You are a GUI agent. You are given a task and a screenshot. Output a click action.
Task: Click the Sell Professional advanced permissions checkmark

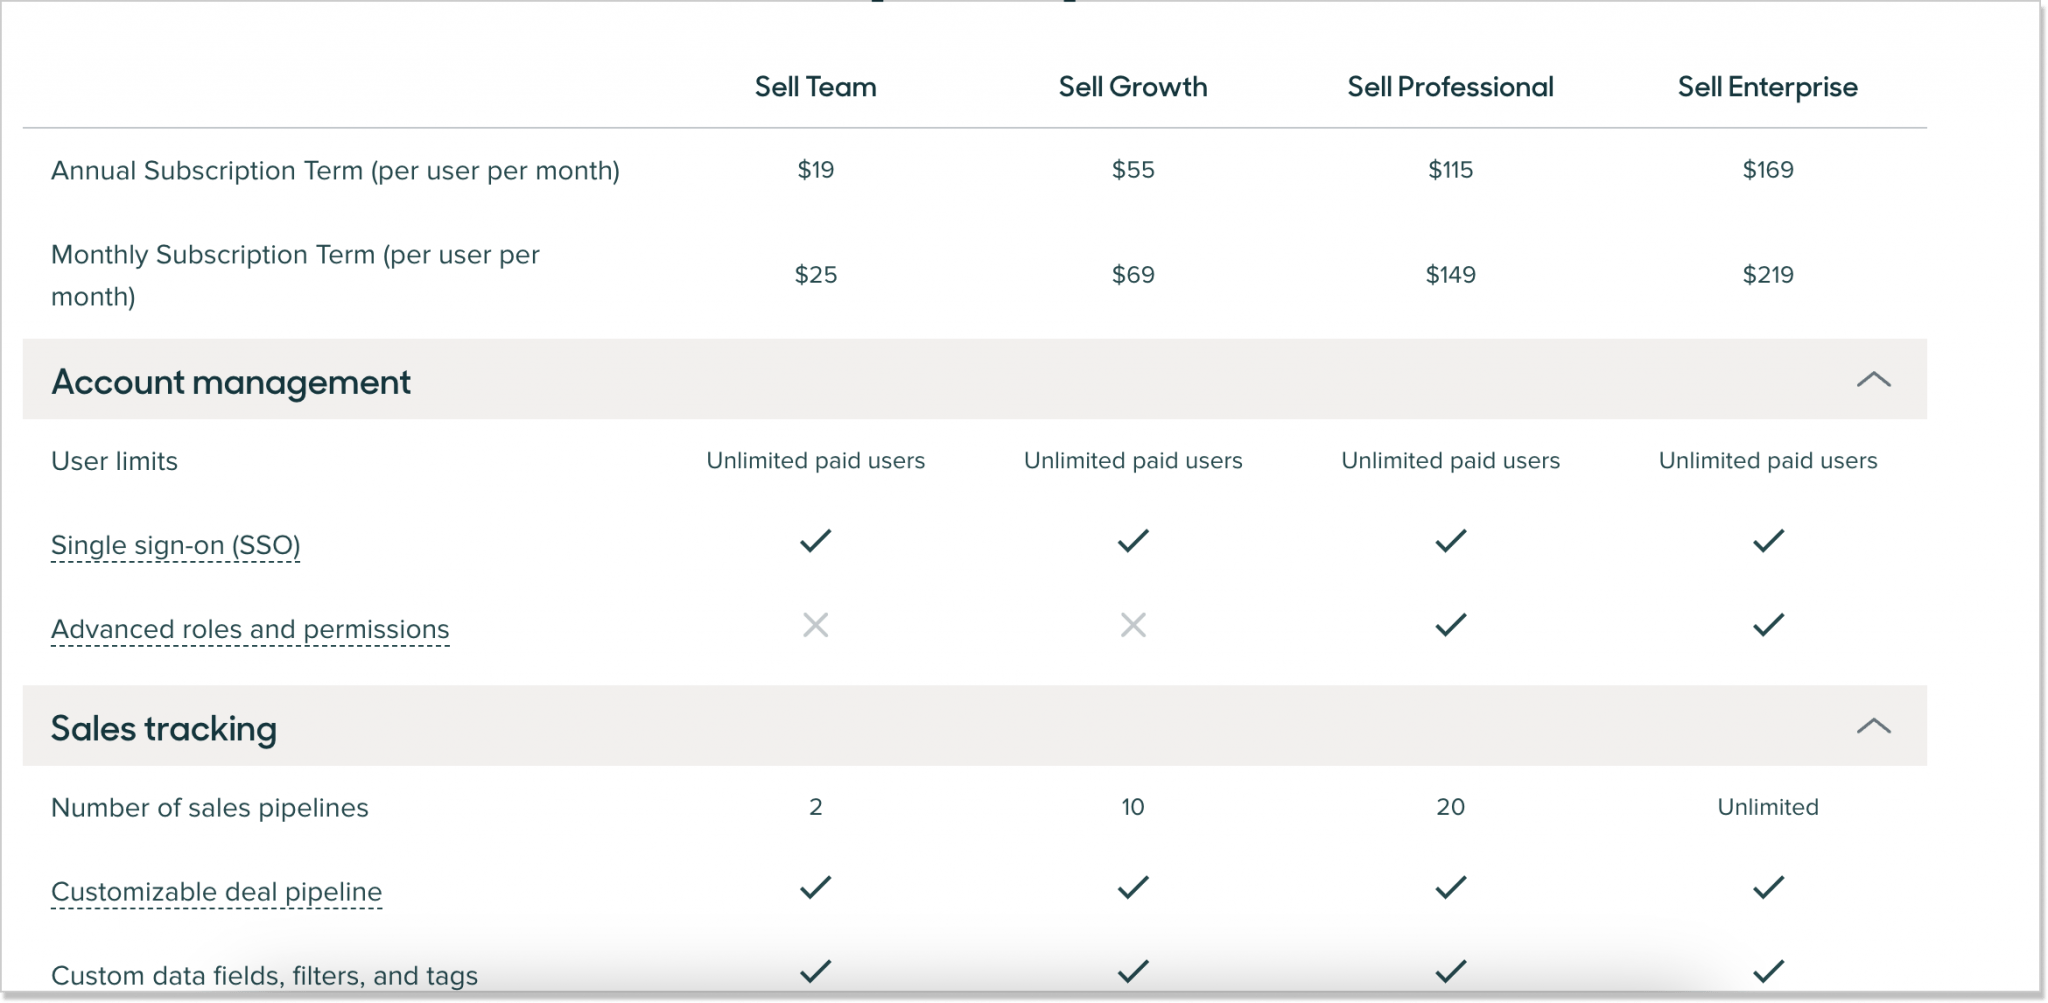click(x=1450, y=625)
